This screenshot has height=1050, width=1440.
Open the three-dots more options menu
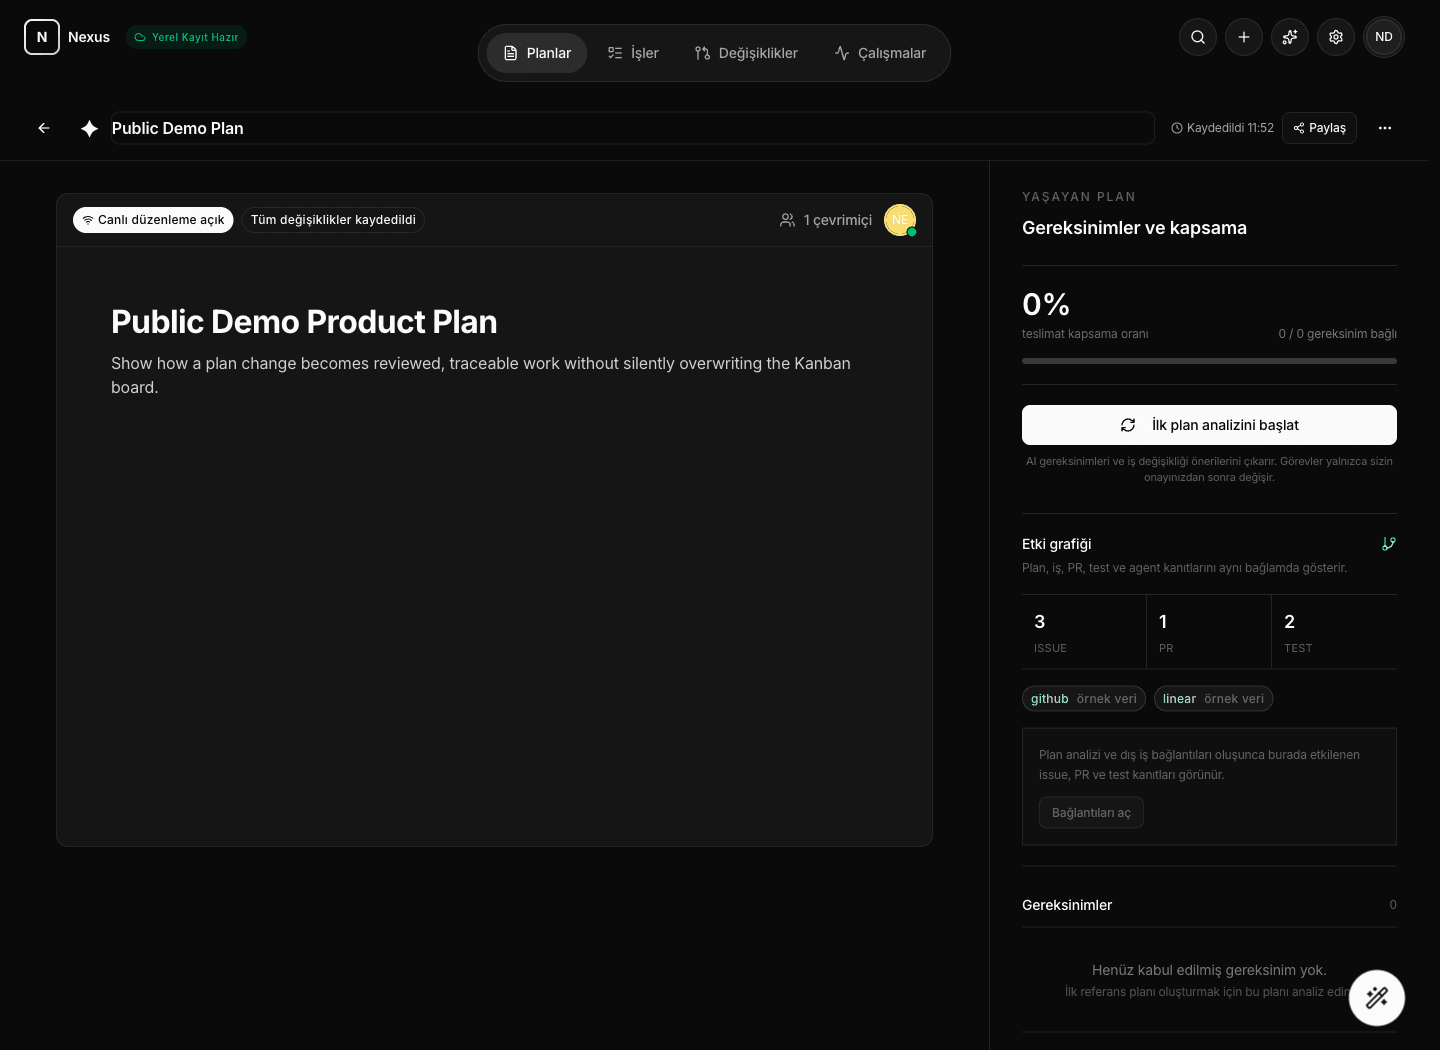[1385, 128]
